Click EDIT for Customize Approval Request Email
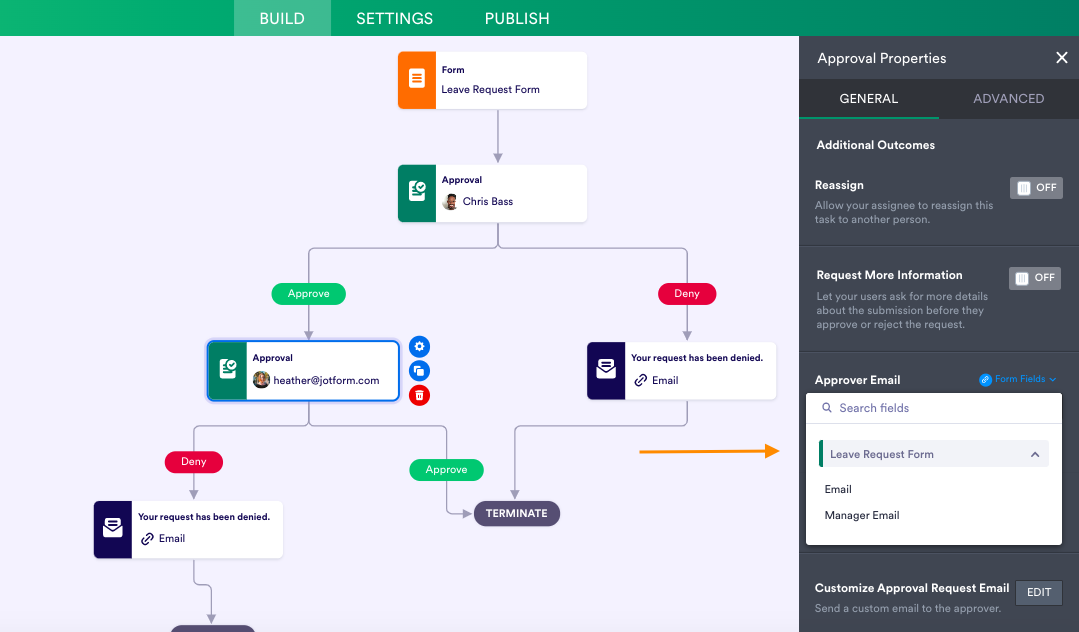 1039,592
